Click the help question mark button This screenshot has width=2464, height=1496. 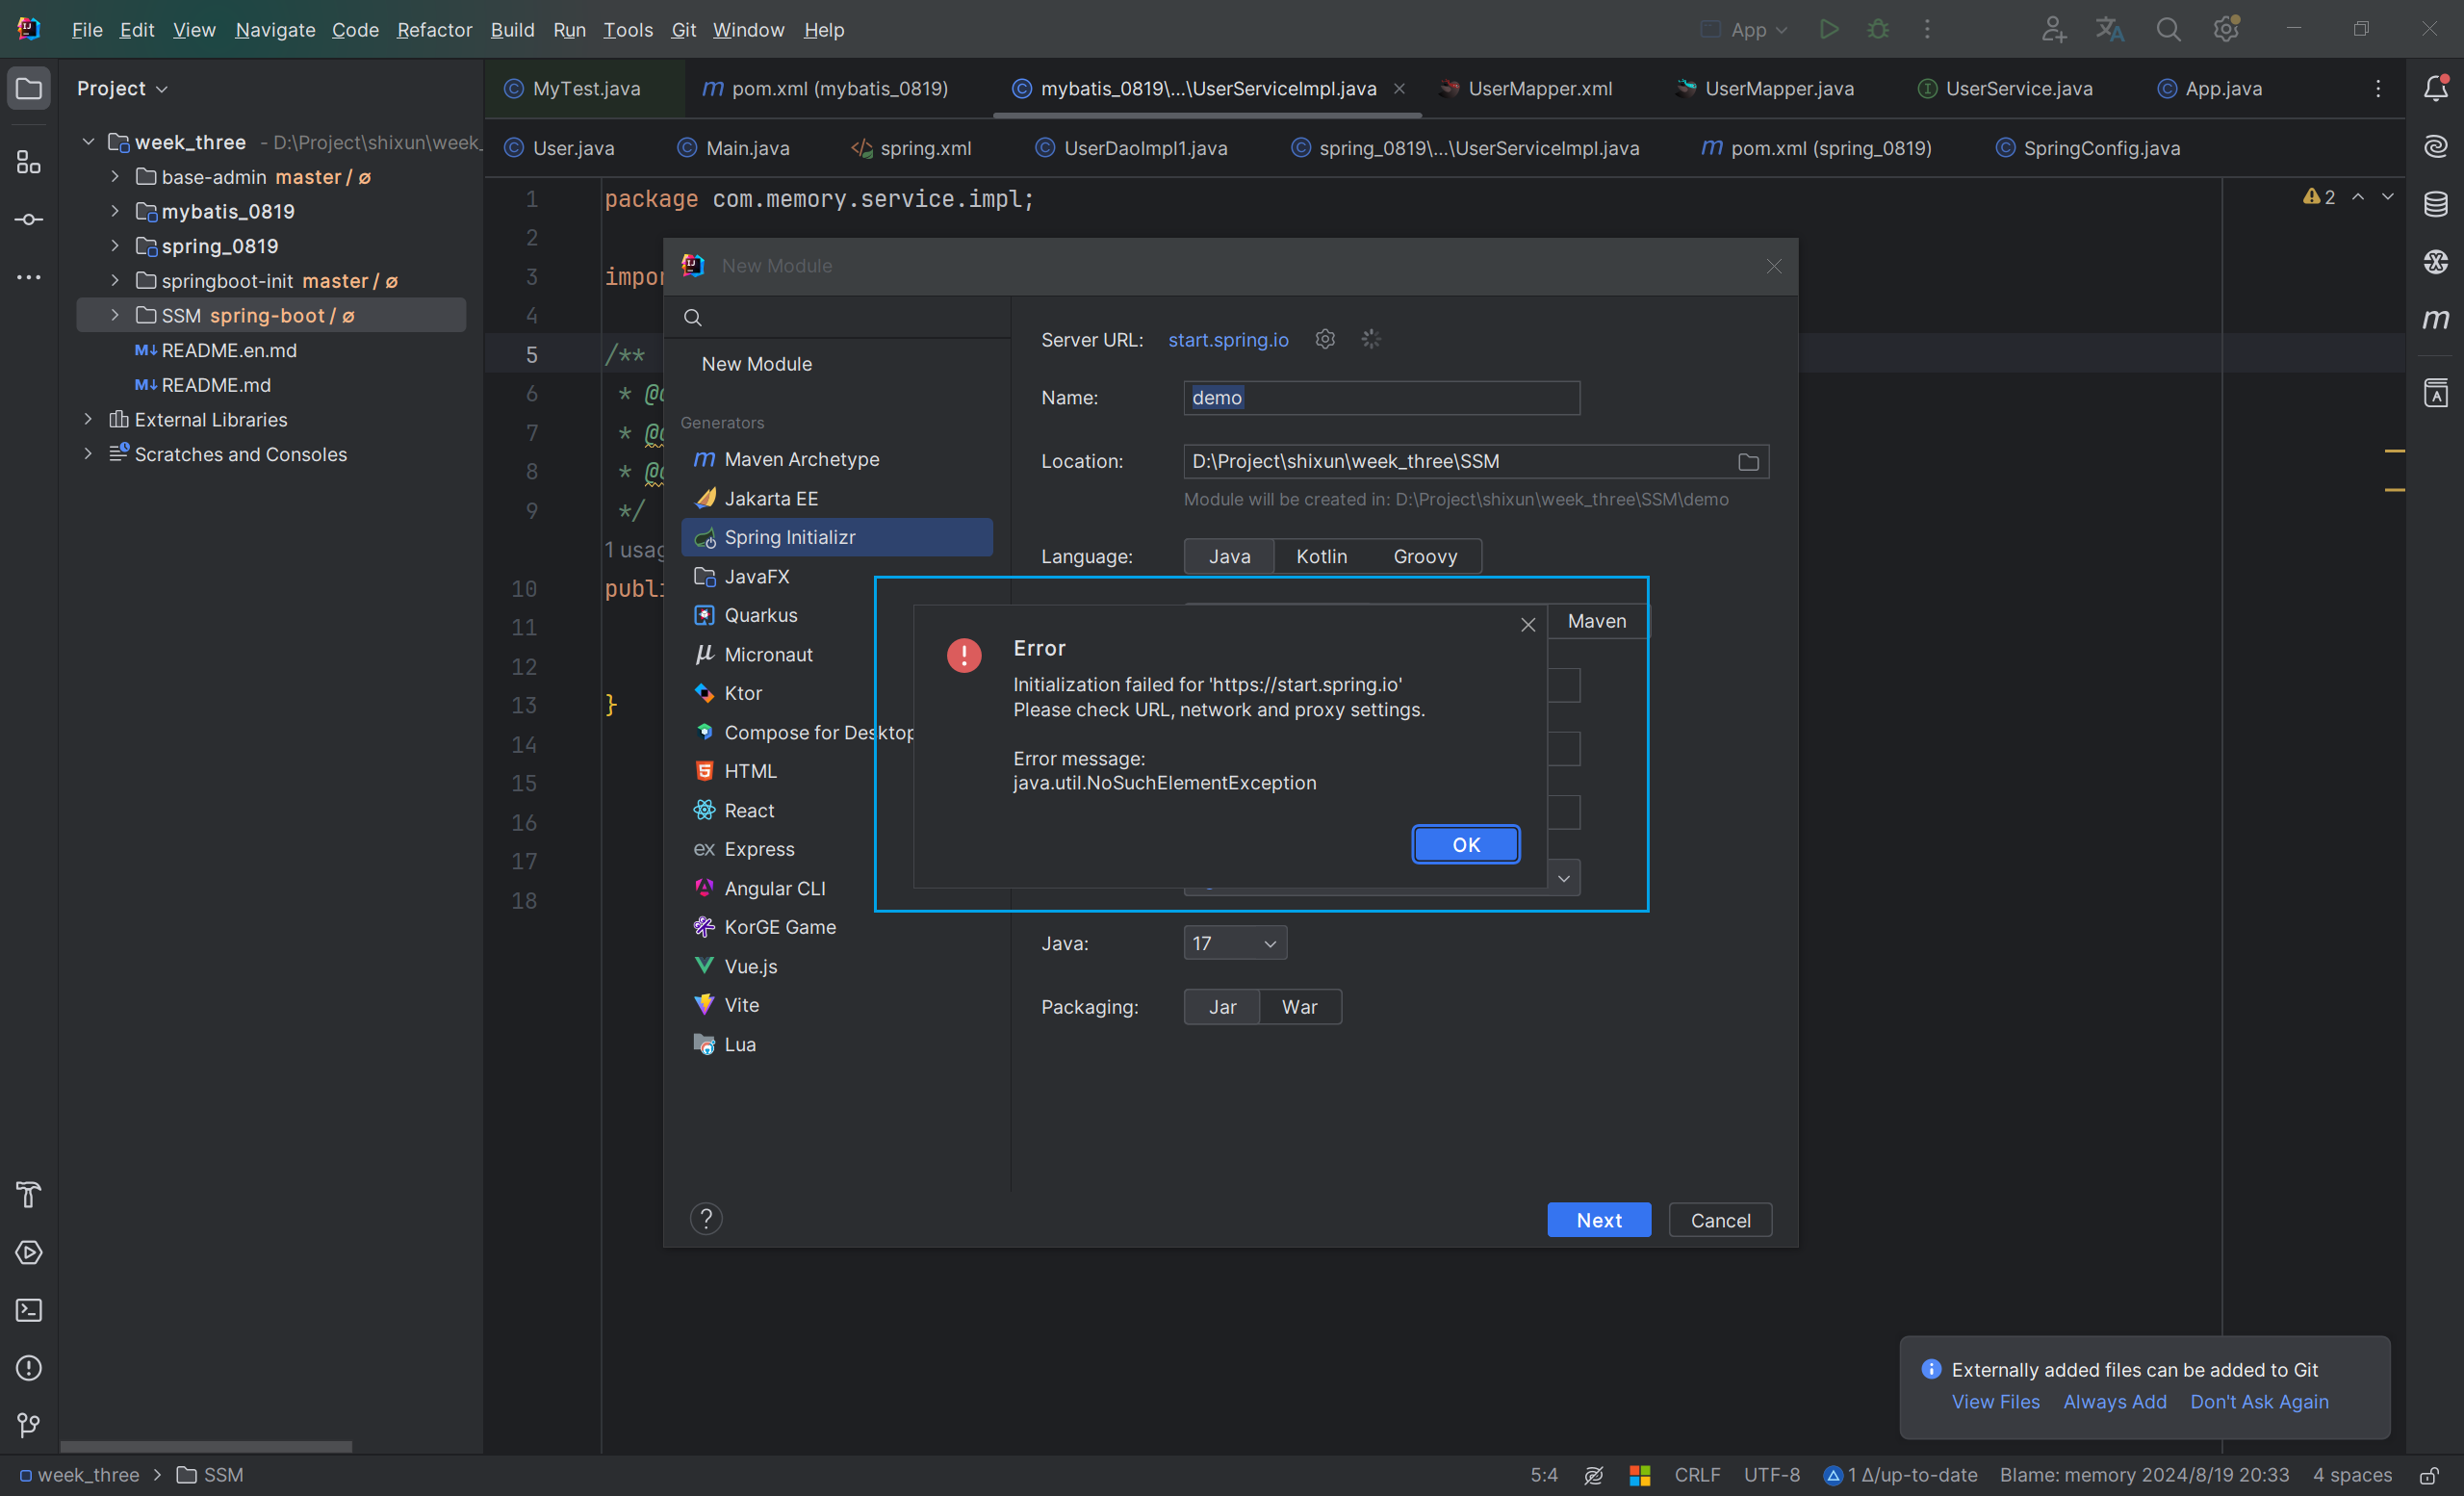click(x=706, y=1219)
